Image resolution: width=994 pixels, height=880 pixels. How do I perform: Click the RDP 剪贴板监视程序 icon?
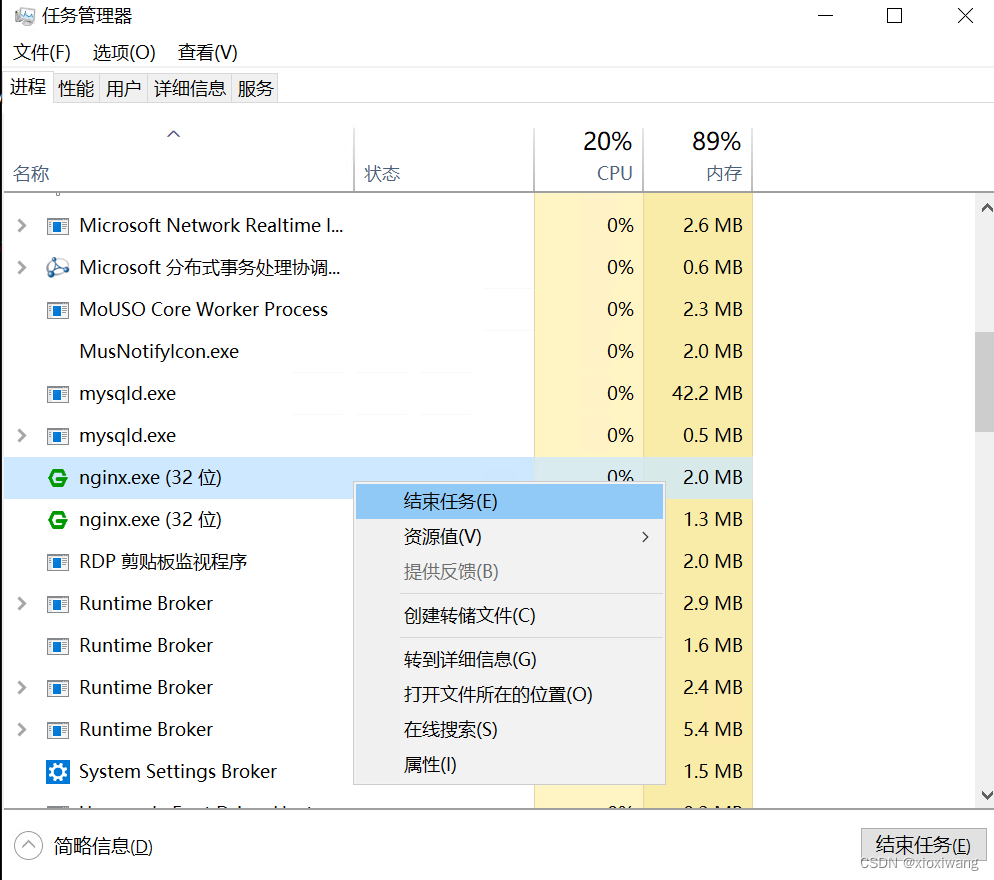tap(58, 562)
